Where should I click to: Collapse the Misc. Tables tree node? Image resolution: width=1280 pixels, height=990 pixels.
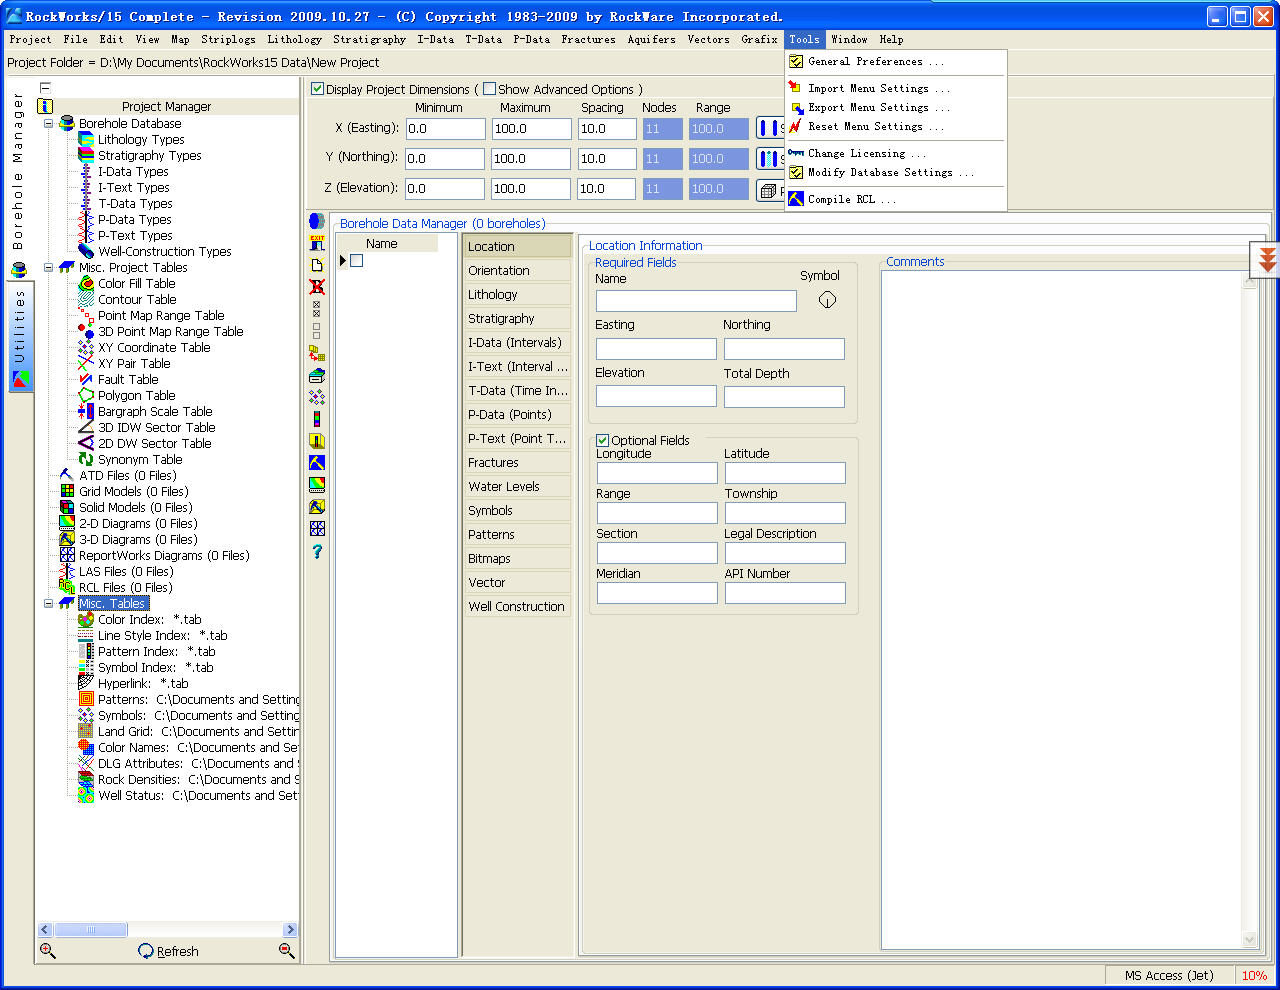click(49, 603)
